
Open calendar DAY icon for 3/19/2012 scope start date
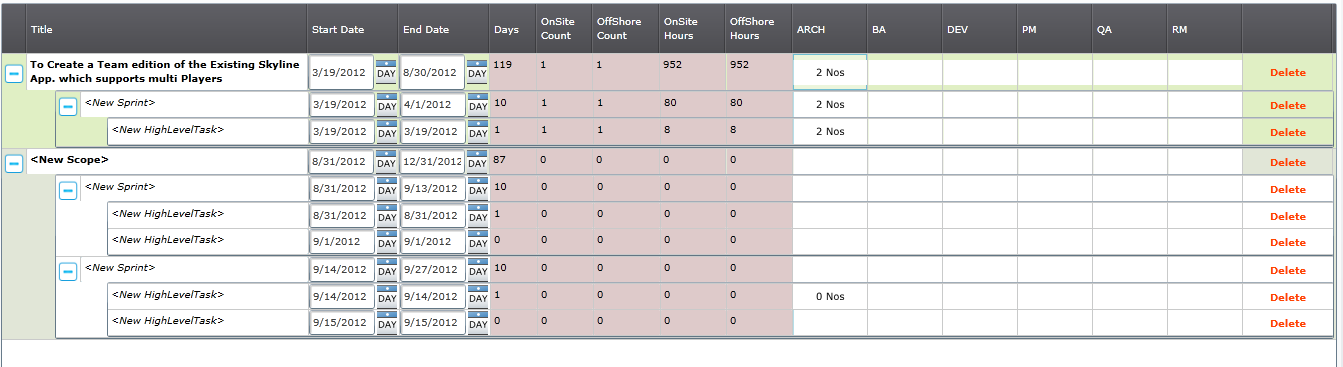pos(386,72)
